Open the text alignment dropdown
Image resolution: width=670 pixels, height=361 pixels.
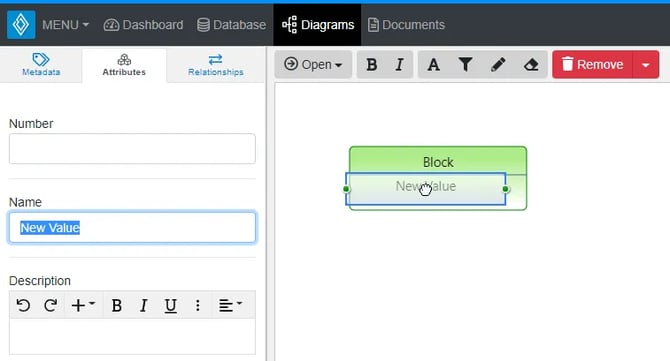coord(231,305)
